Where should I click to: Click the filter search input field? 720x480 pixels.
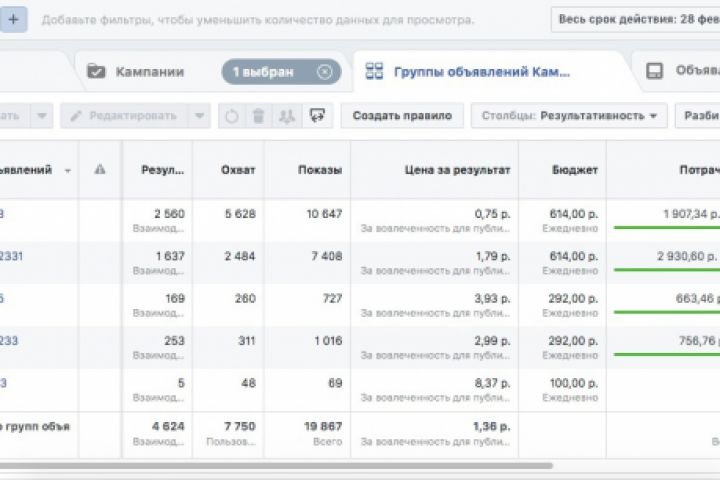coord(258,20)
